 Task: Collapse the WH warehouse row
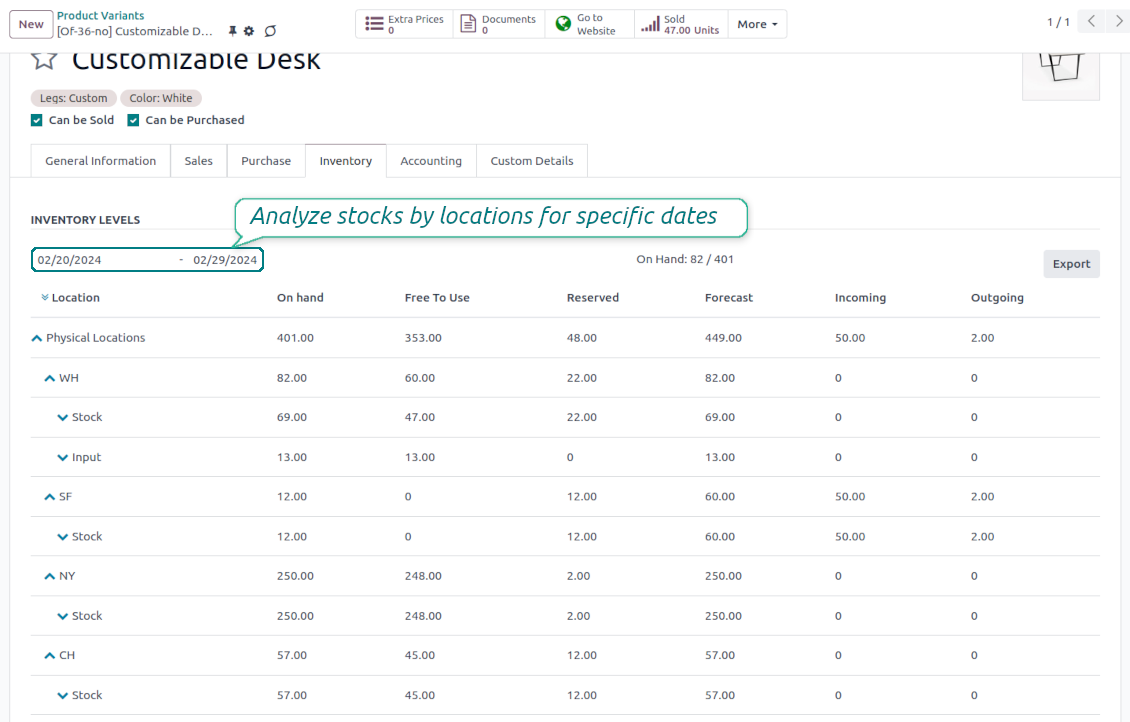50,378
